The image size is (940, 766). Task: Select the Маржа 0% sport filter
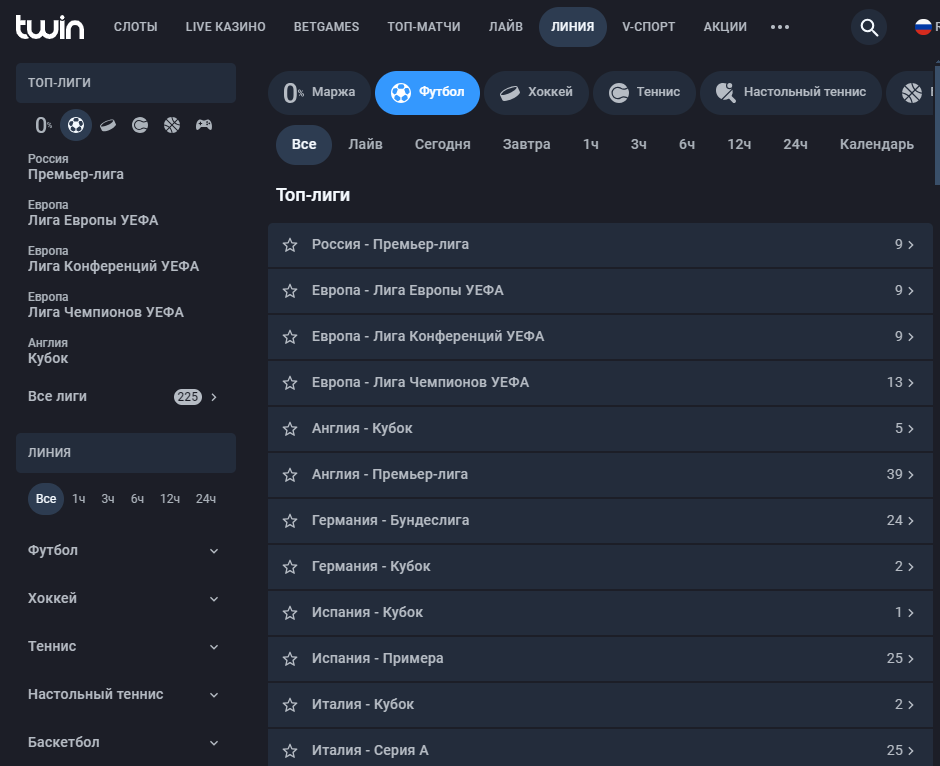[x=319, y=93]
